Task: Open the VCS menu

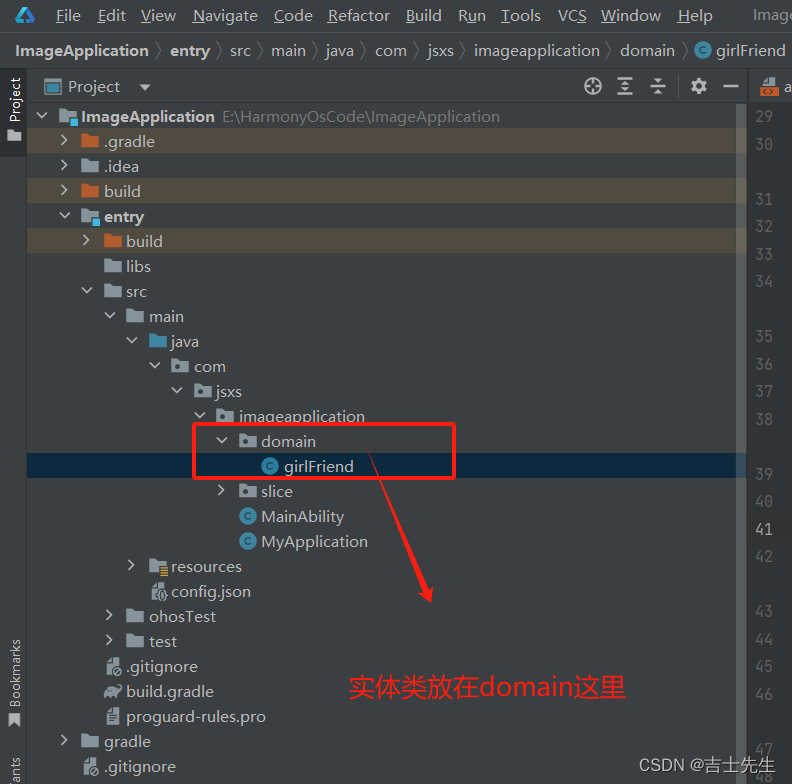Action: [572, 16]
